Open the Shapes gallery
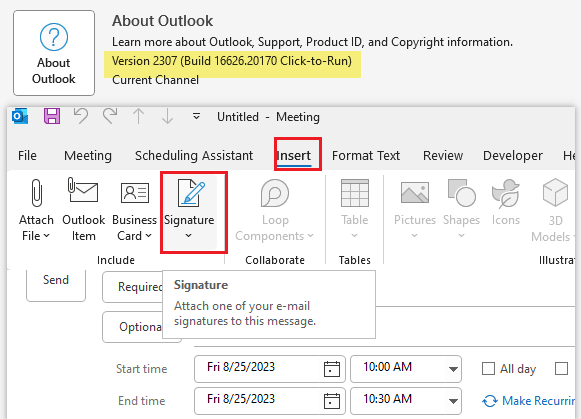Screen dimensions: 581x419 pos(461,210)
